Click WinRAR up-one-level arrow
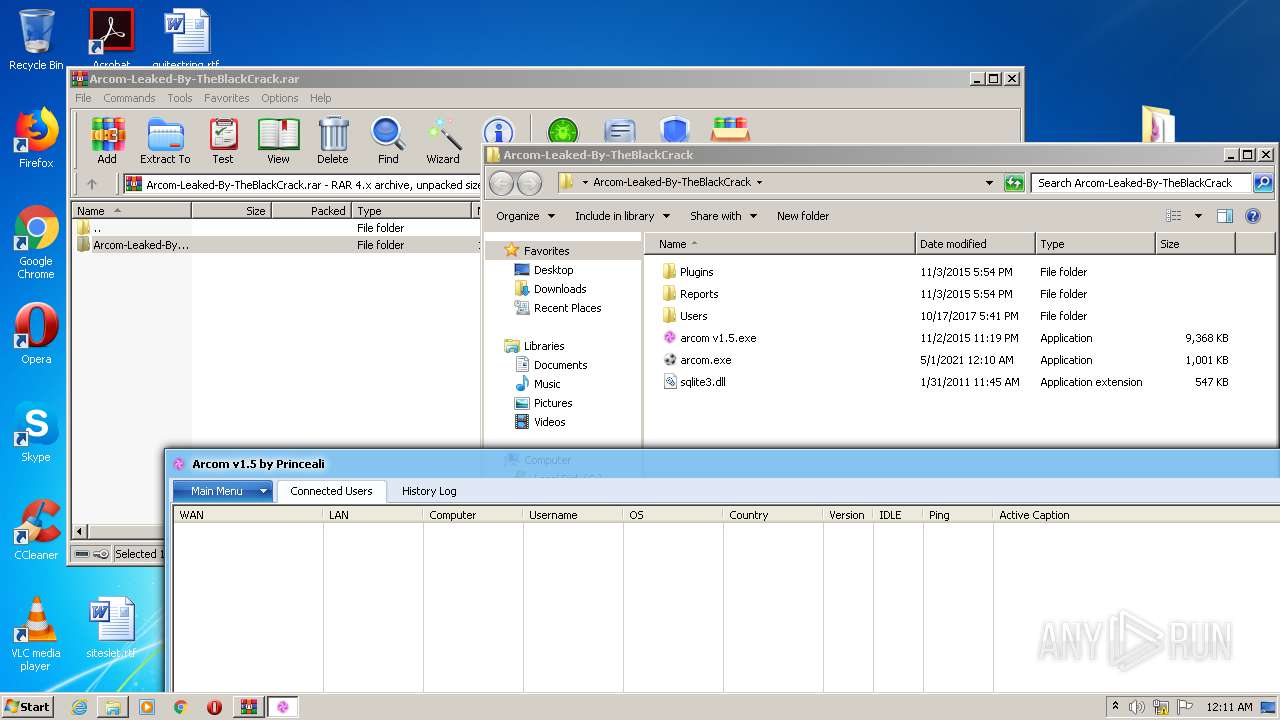1280x720 pixels. coord(92,184)
